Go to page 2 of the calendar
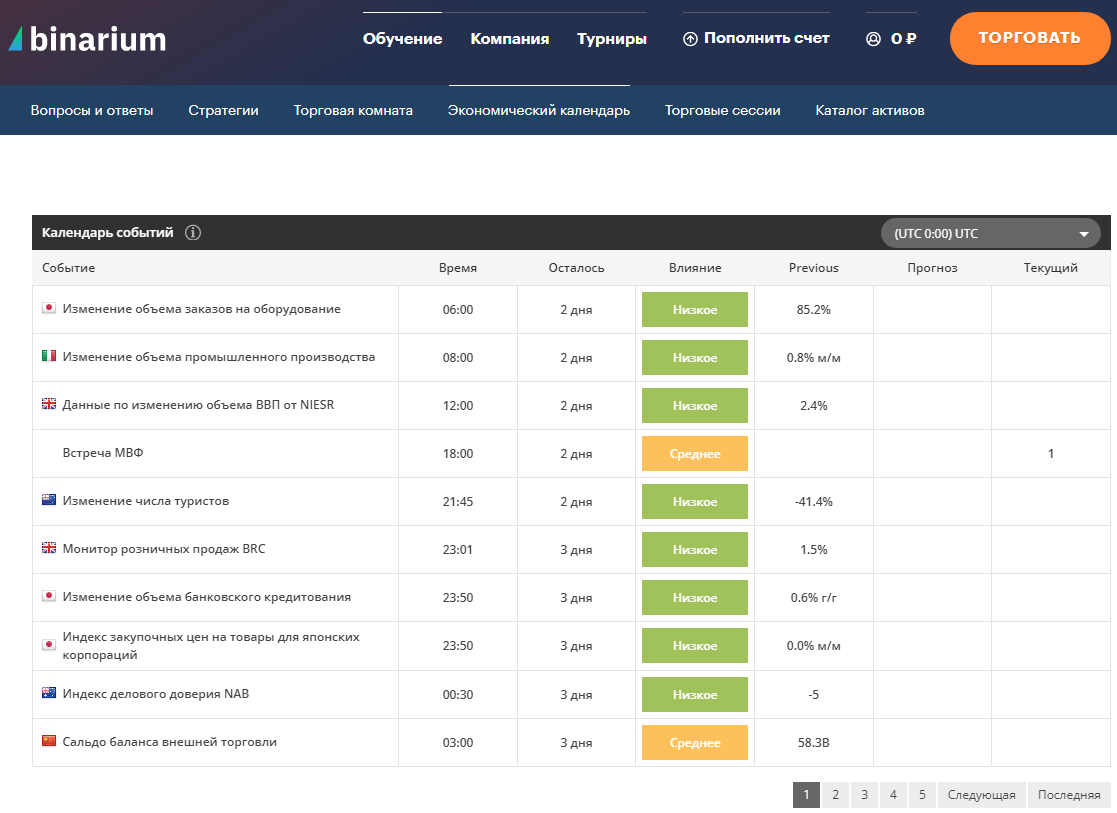 (835, 795)
